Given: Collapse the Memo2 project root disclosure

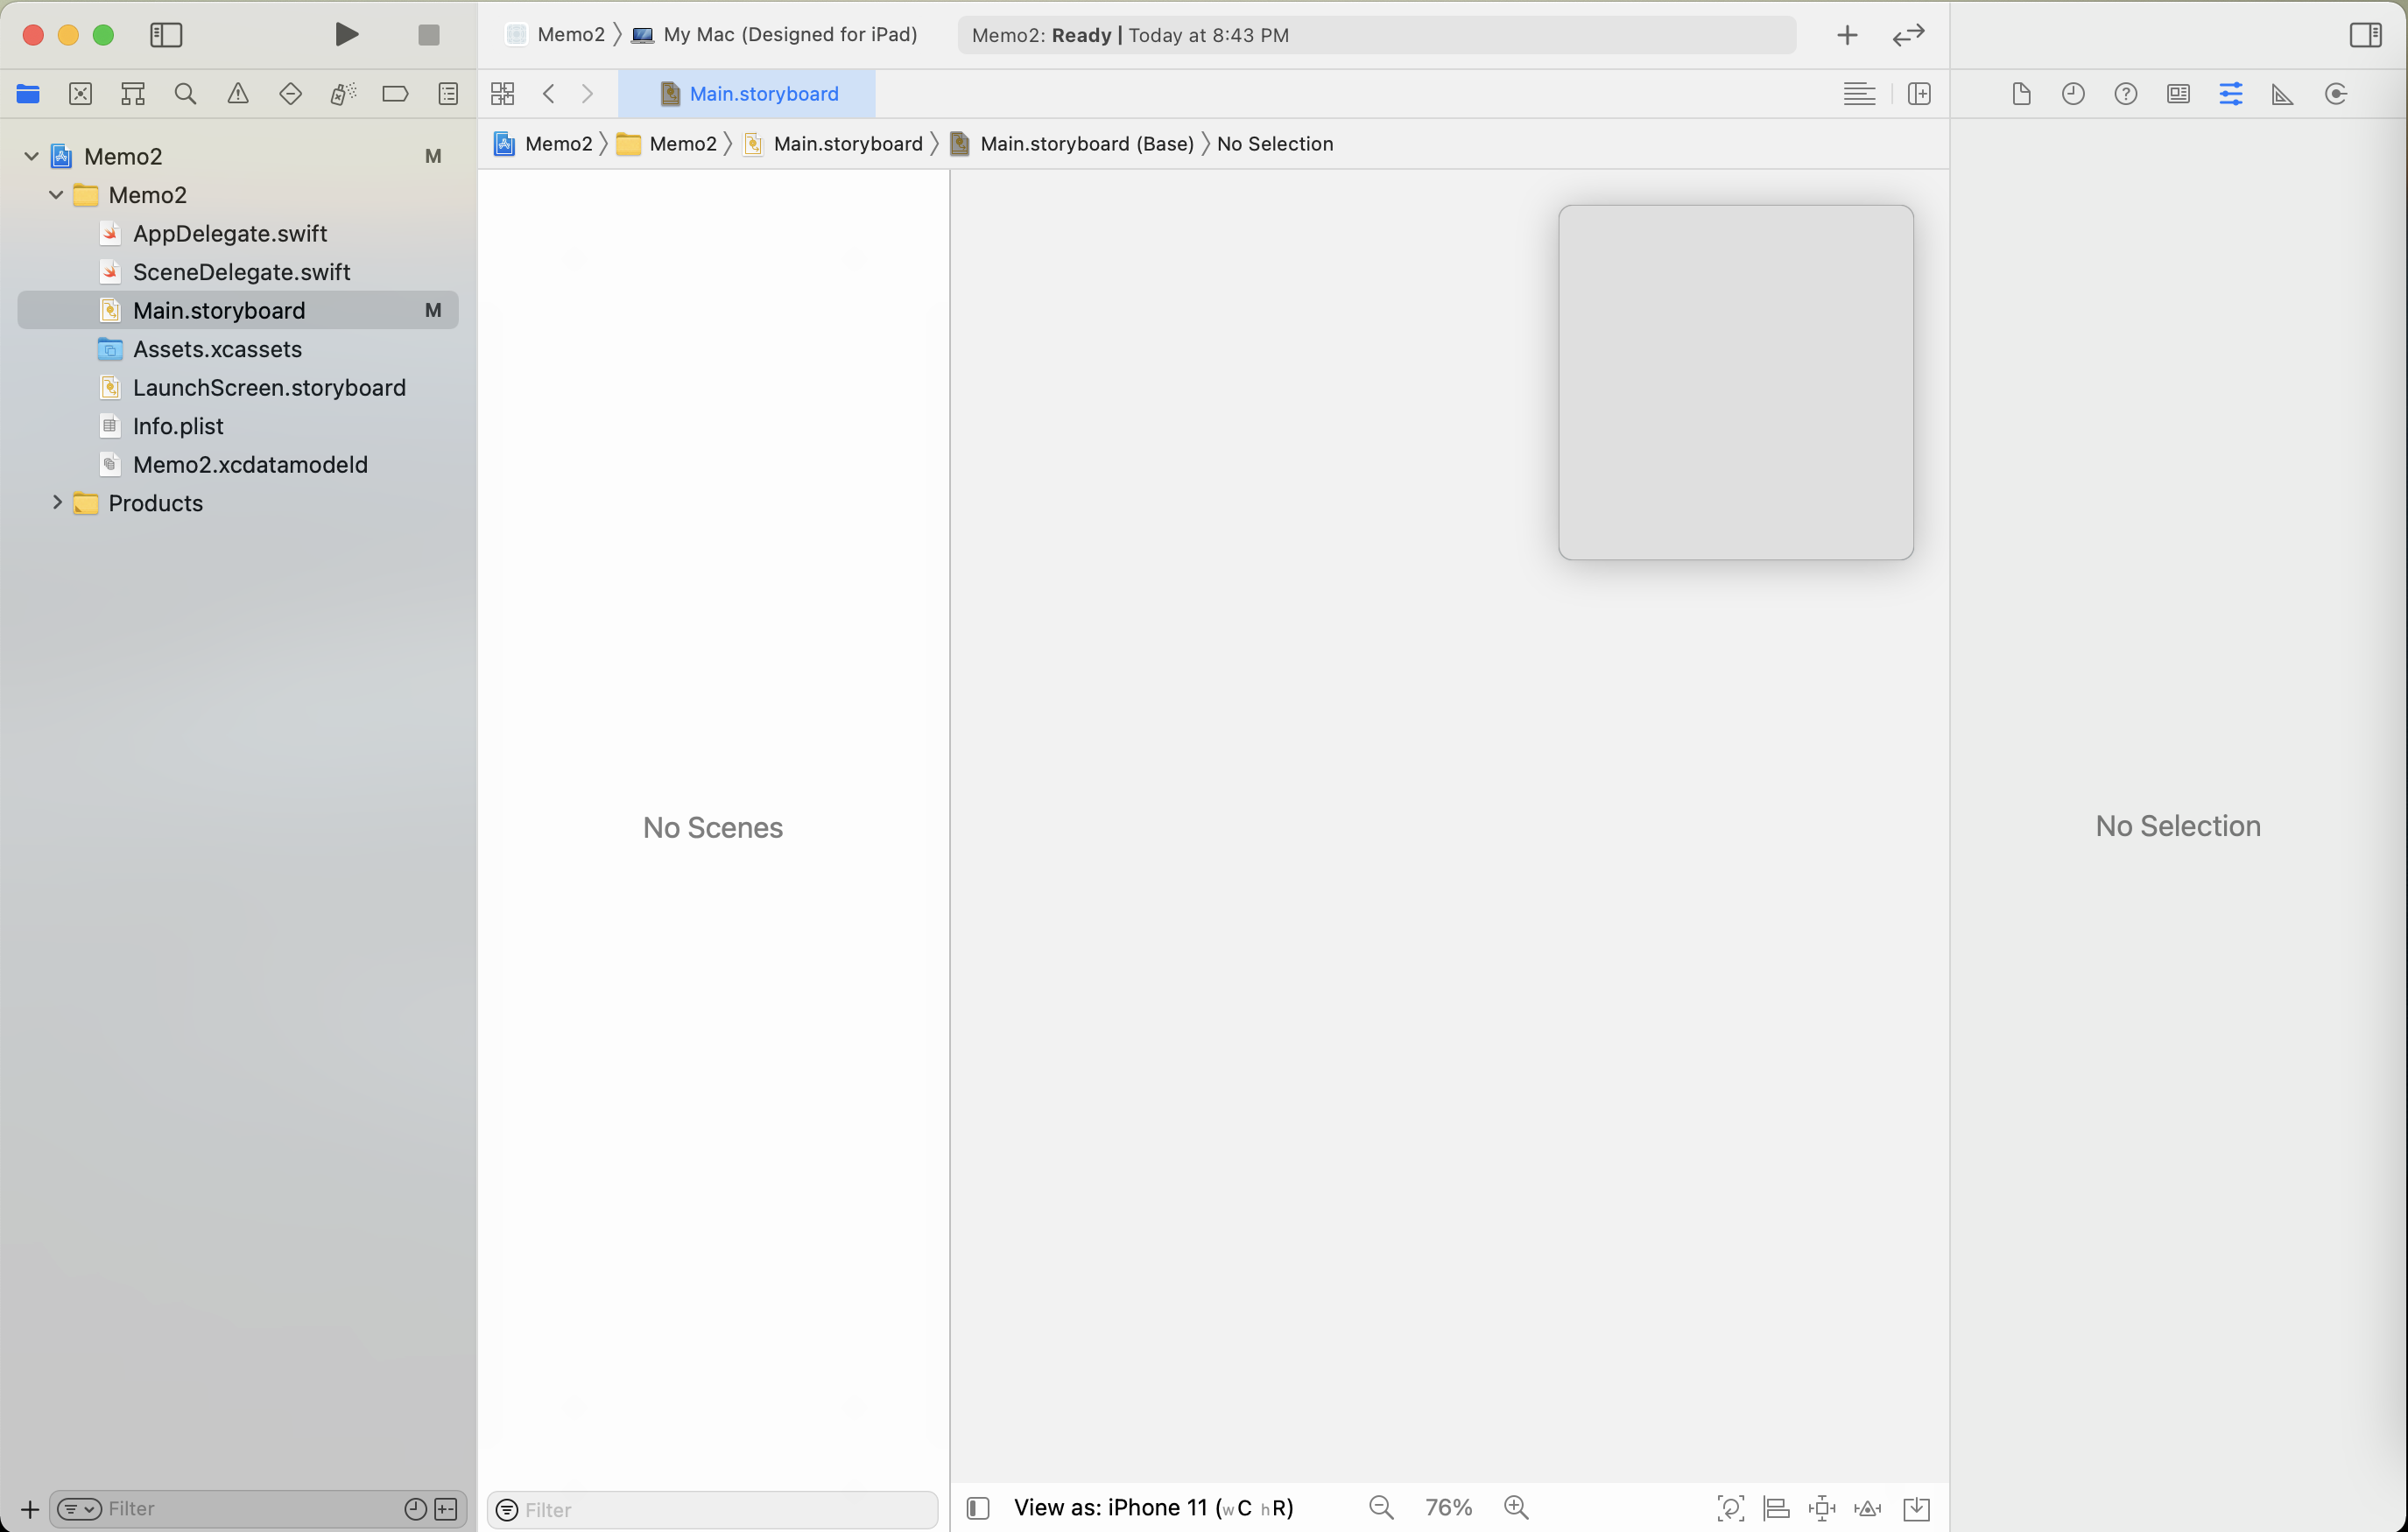Looking at the screenshot, I should (32, 156).
